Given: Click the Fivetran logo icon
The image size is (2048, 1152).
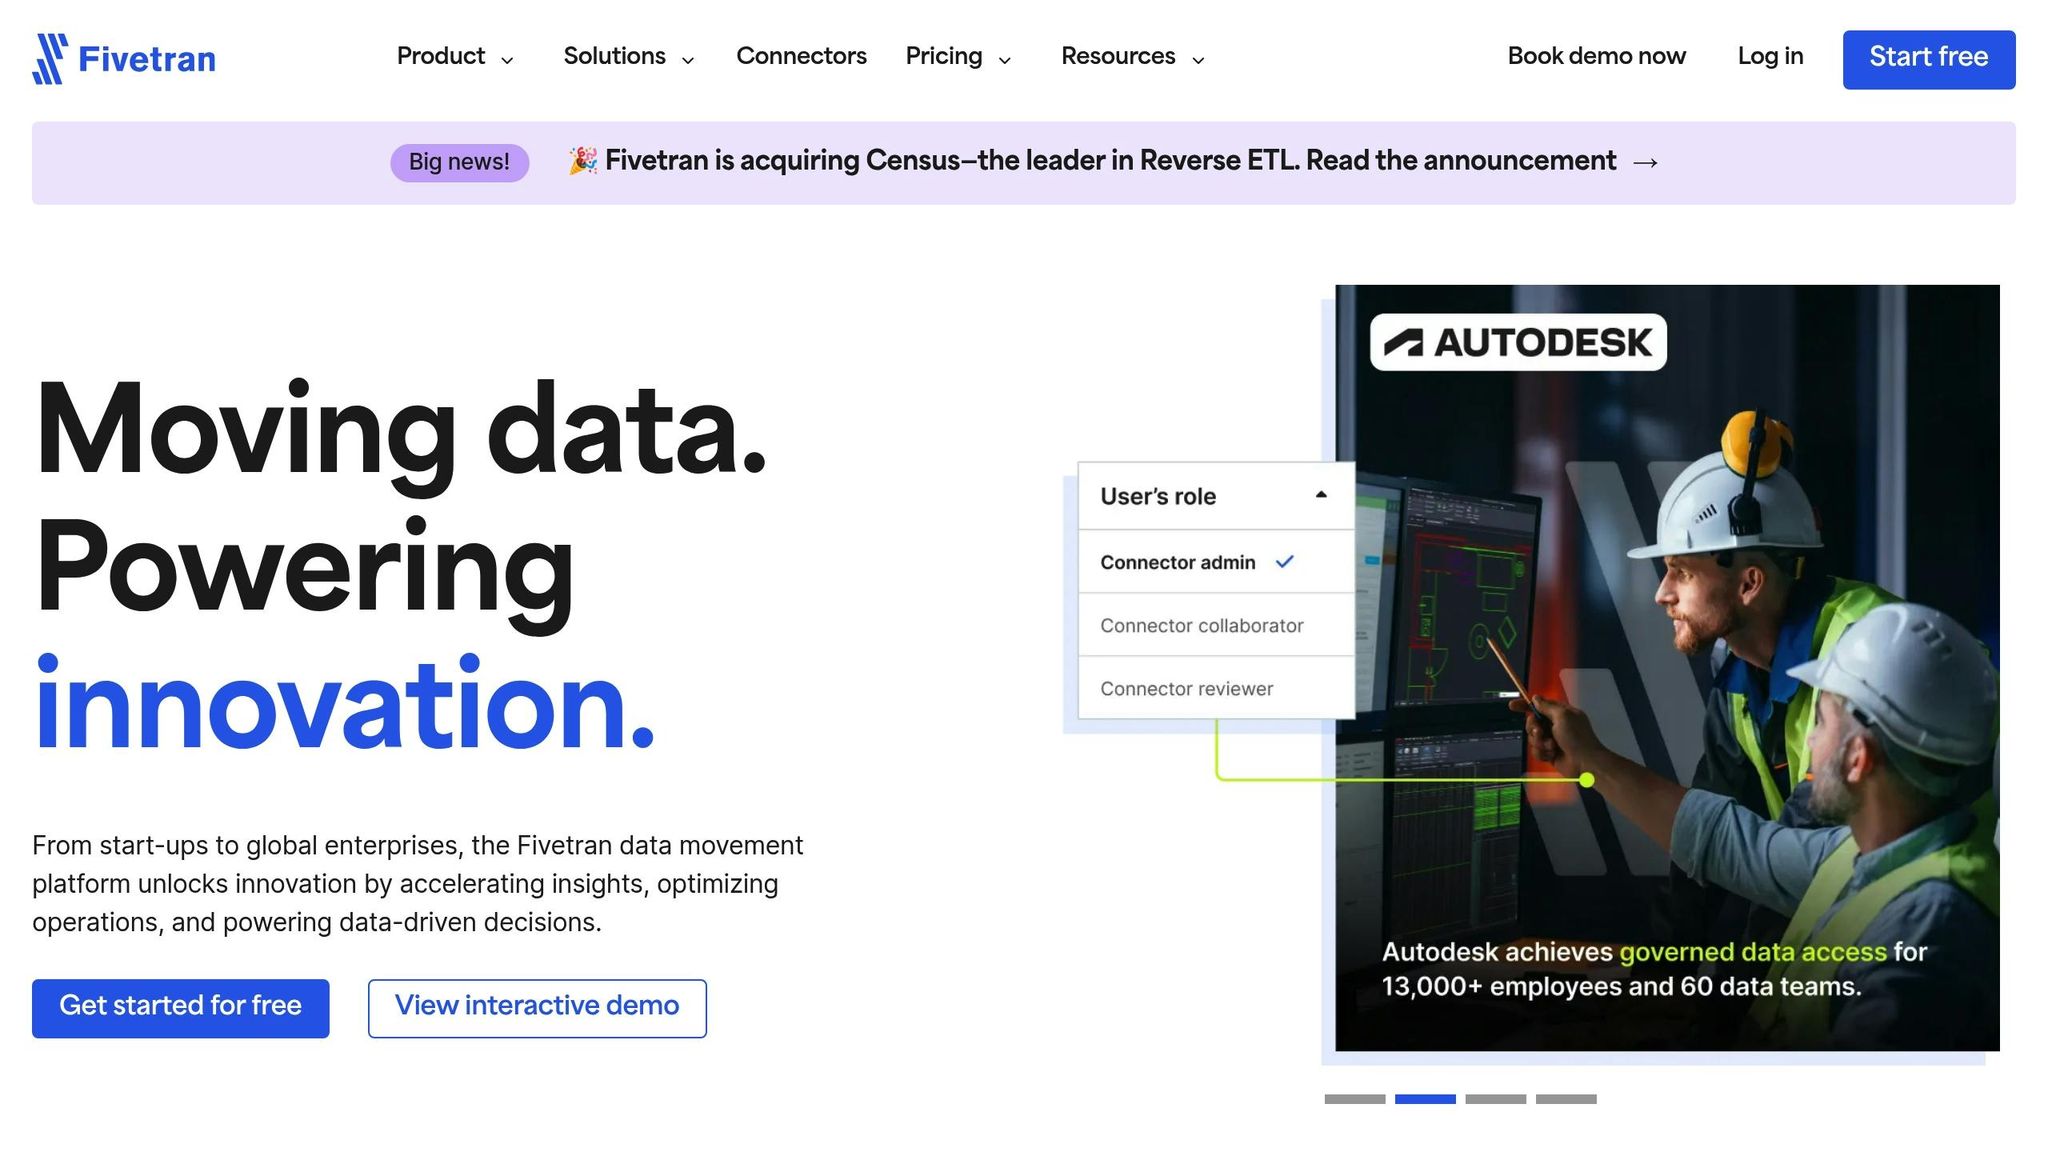Looking at the screenshot, I should tap(50, 59).
